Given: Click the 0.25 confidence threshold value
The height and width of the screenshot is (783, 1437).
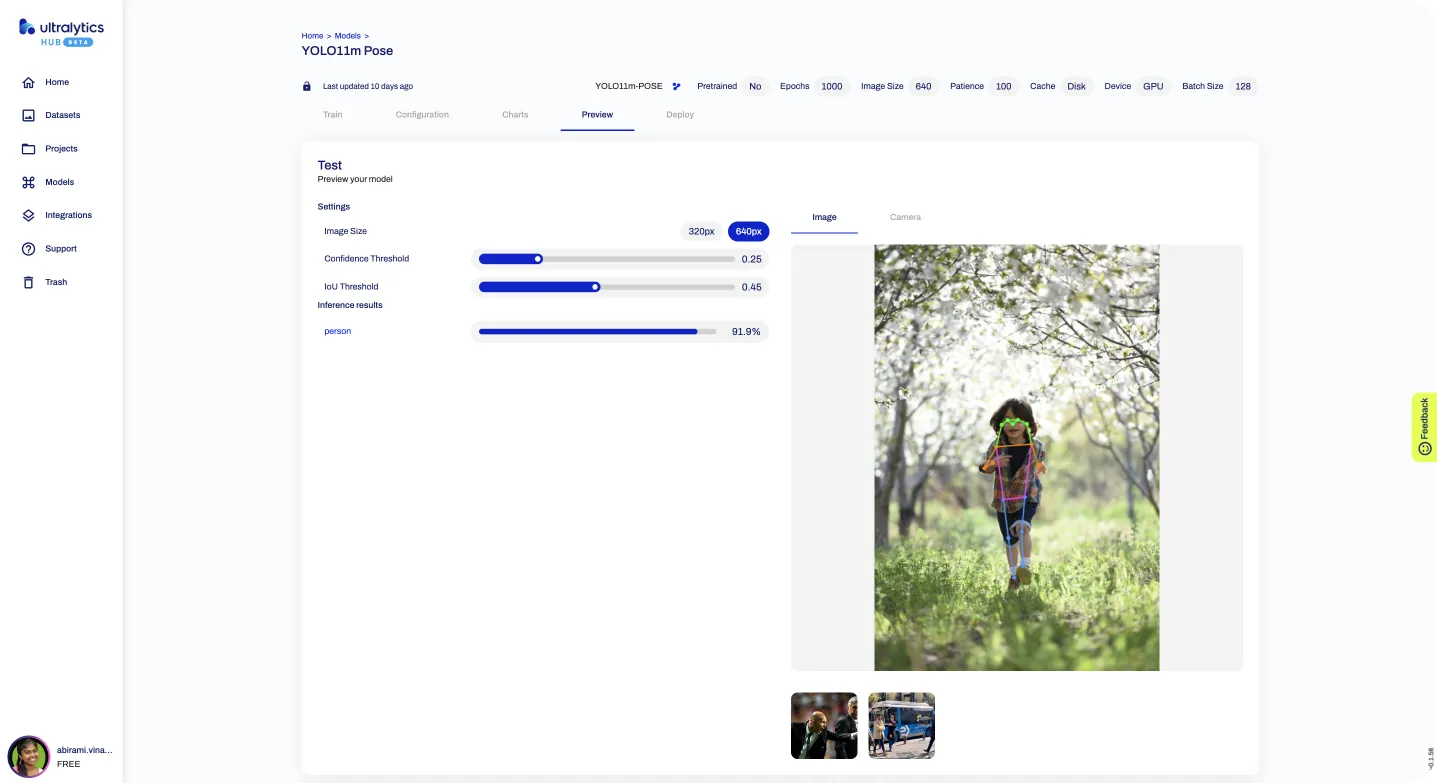Looking at the screenshot, I should tap(751, 259).
